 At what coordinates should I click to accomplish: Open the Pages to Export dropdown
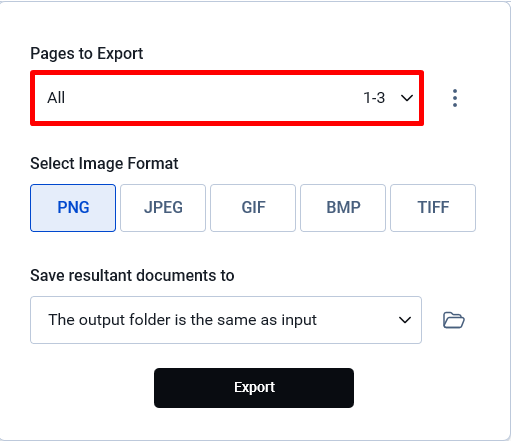(227, 98)
